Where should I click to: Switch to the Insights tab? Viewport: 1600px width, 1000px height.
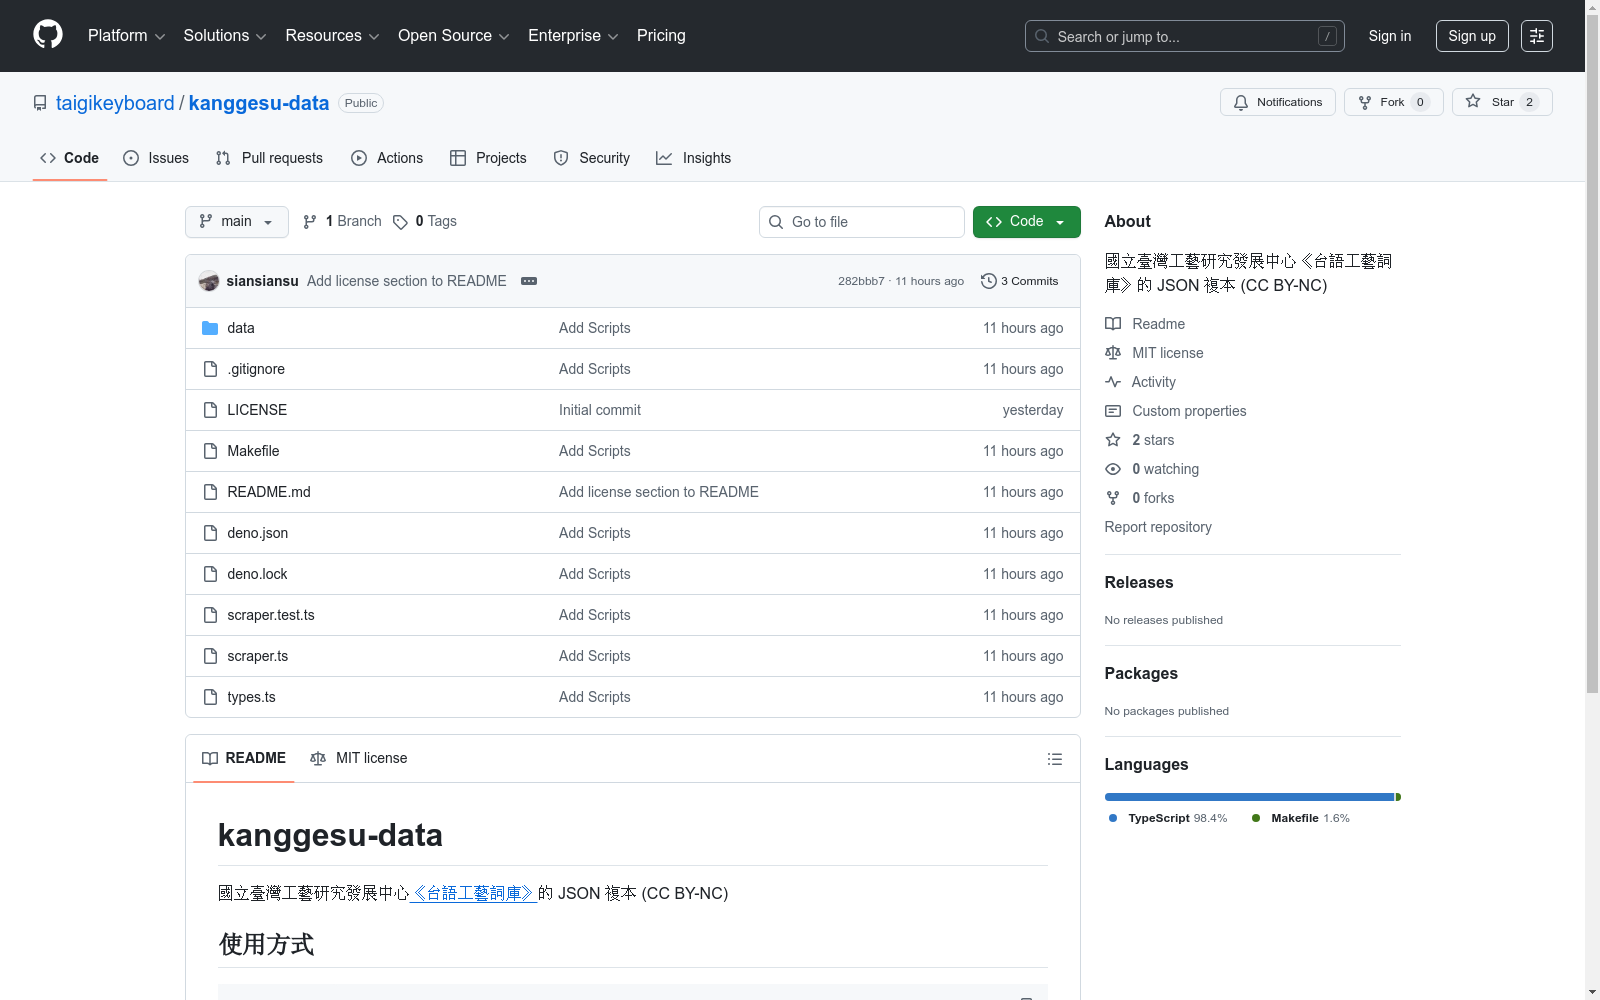click(x=694, y=158)
